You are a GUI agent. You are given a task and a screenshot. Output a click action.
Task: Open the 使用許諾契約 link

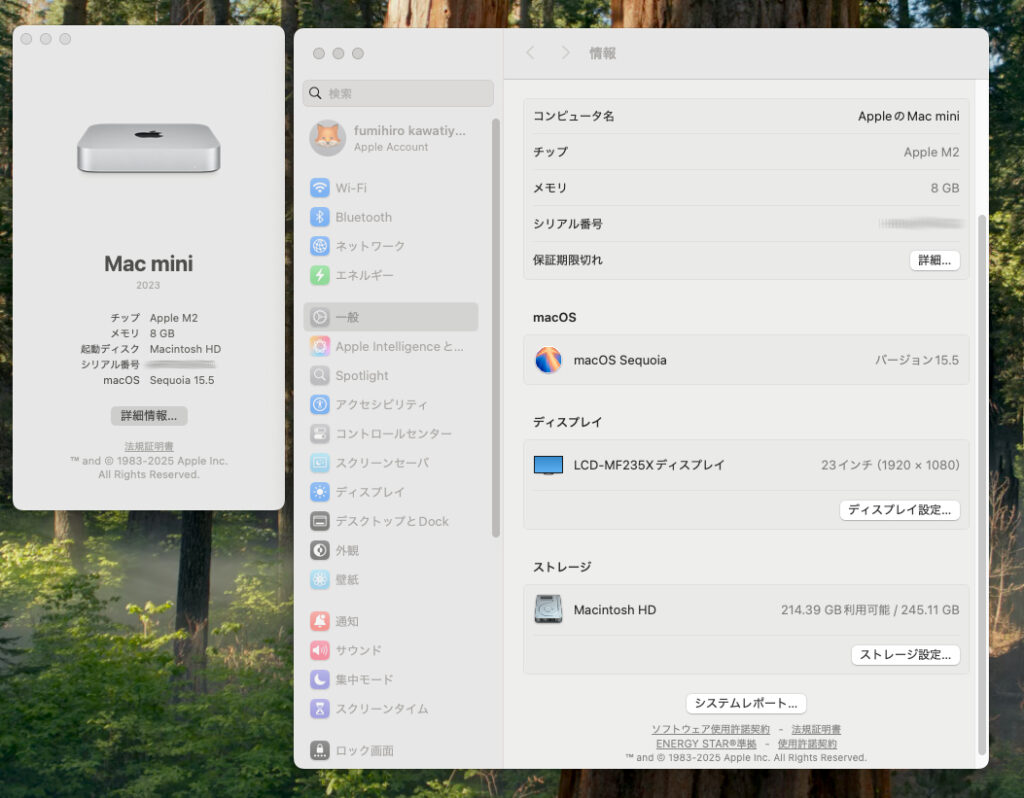tap(807, 744)
